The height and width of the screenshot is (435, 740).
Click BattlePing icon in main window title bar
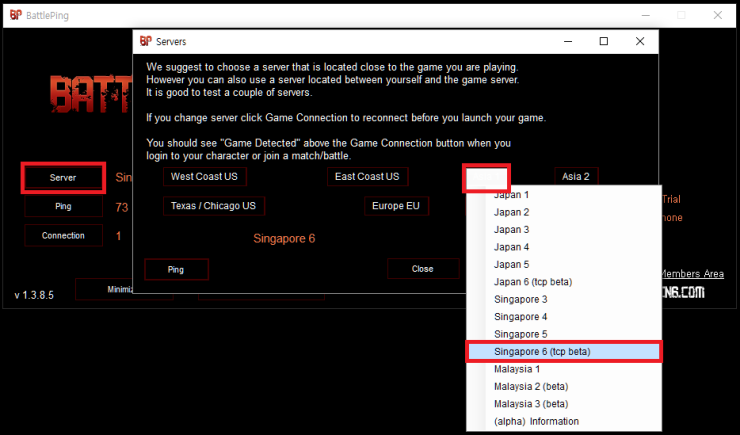[16, 15]
